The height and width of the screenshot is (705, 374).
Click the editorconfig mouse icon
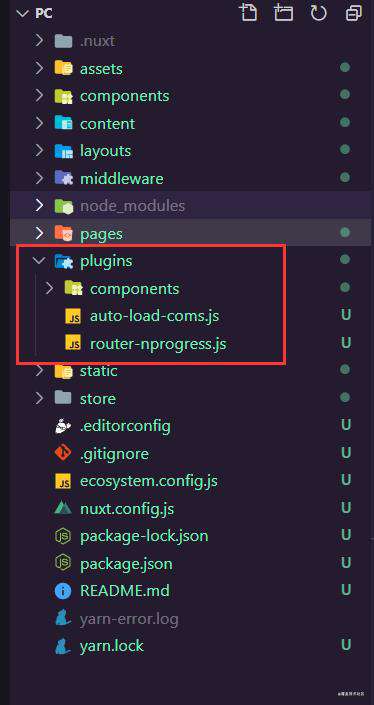click(63, 425)
